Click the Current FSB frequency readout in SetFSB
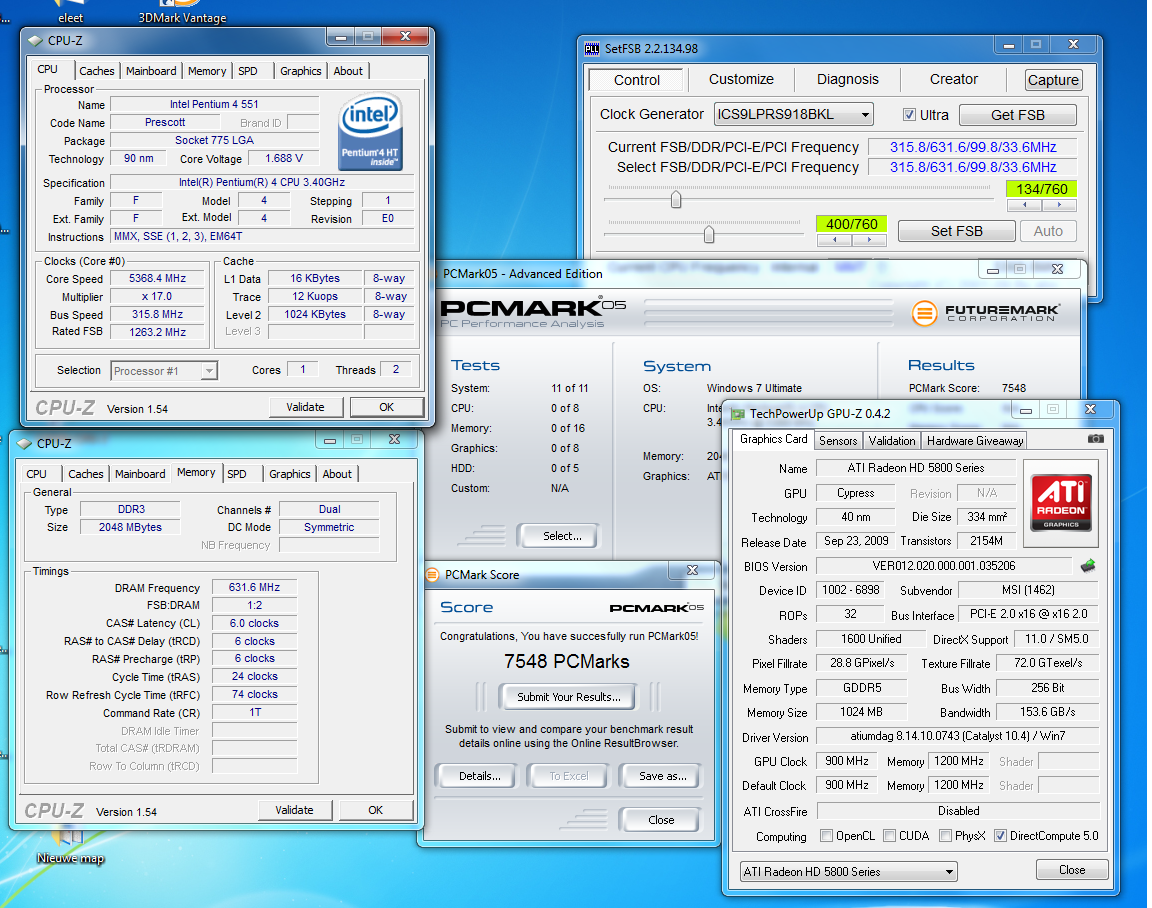The height and width of the screenshot is (908, 1152). pyautogui.click(x=973, y=147)
